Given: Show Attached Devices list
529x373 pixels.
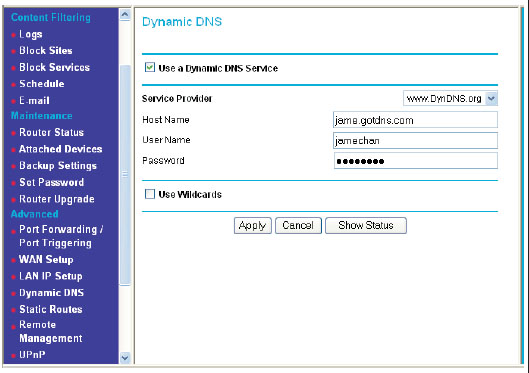Looking at the screenshot, I should click(60, 149).
